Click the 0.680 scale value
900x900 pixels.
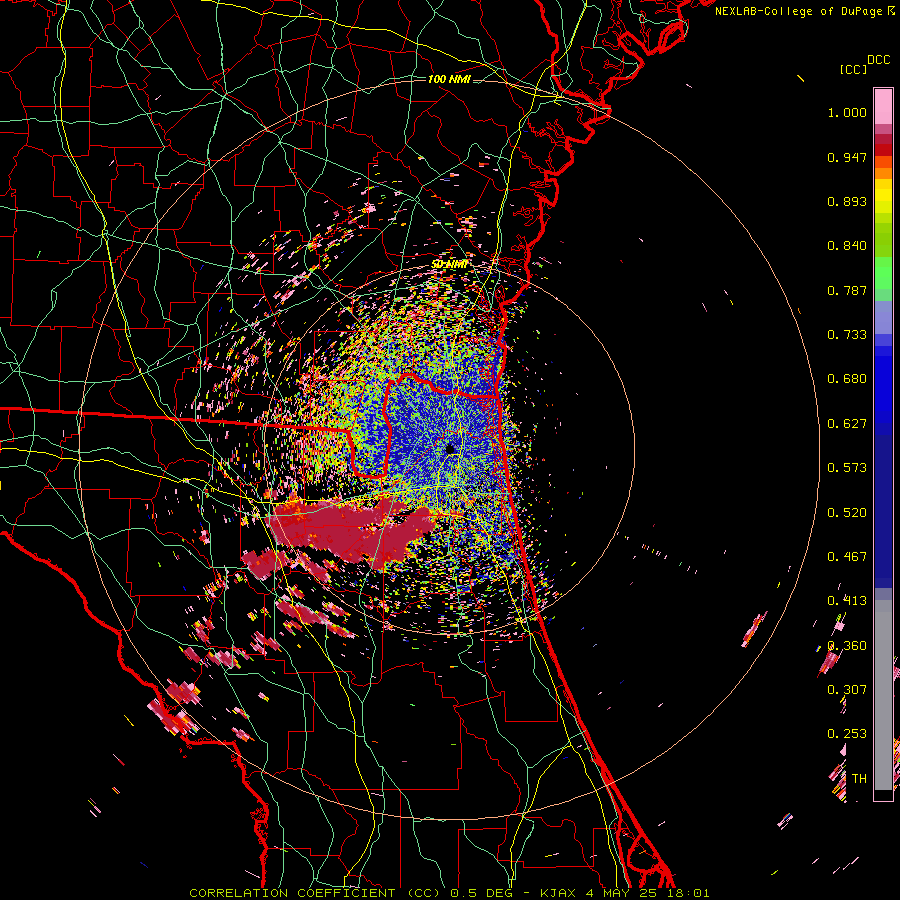click(x=847, y=379)
